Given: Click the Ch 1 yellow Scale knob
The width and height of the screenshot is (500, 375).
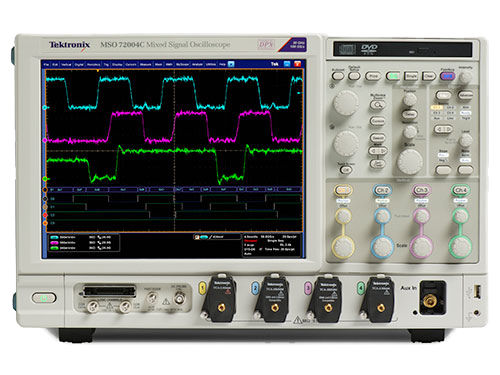Looking at the screenshot, I should coord(343,247).
